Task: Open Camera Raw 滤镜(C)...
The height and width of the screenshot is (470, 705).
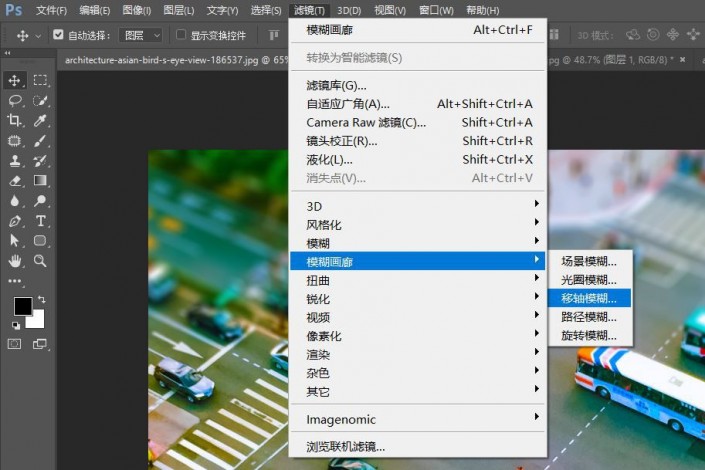Action: pyautogui.click(x=418, y=122)
